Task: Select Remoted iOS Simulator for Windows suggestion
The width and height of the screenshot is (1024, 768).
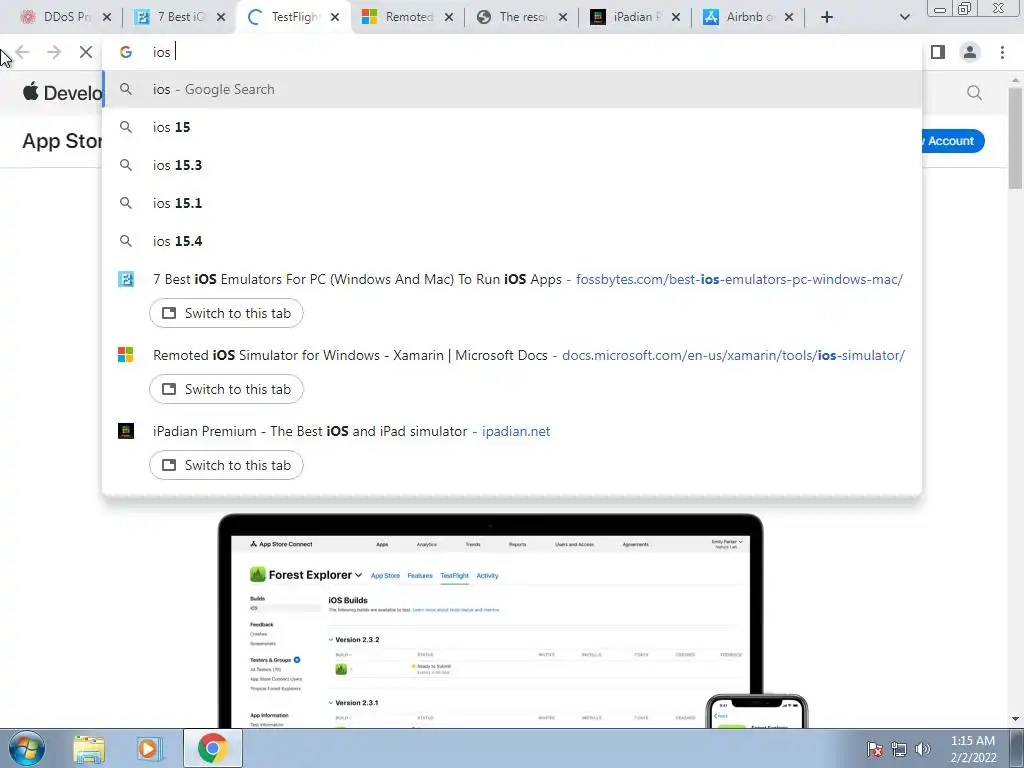Action: (x=512, y=355)
